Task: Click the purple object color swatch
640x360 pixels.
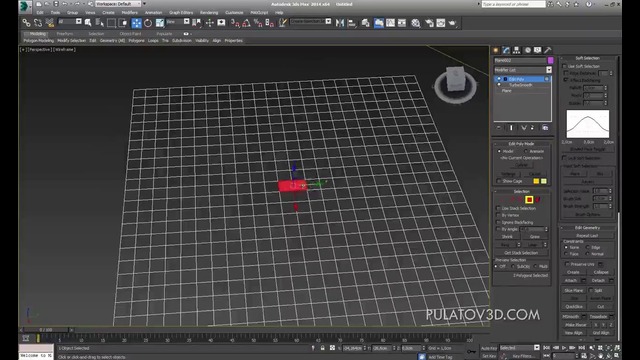Action: (x=550, y=60)
